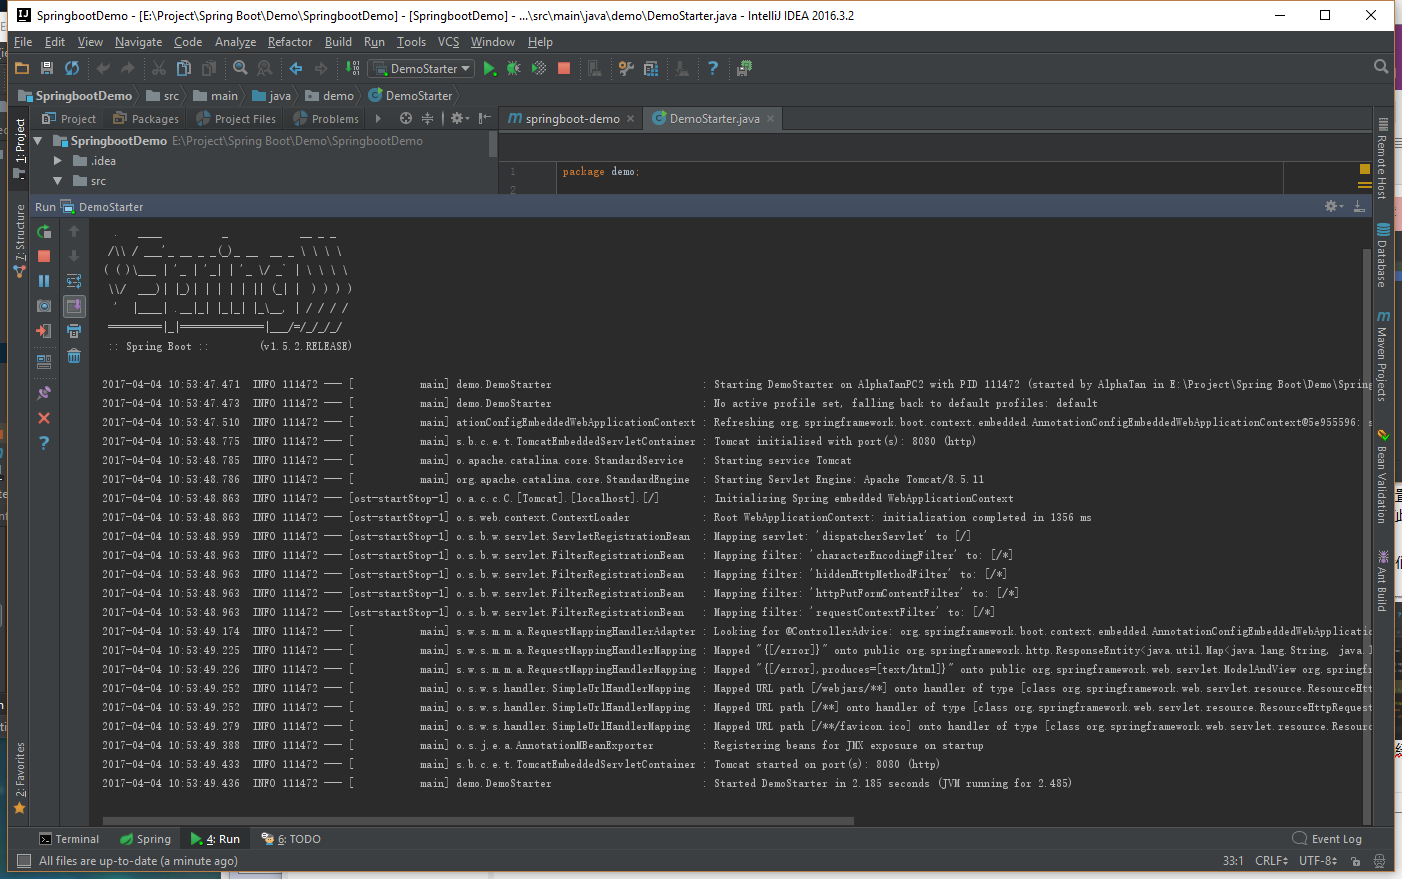Collapse the SpringbootDemo project tree node
This screenshot has width=1402, height=879.
click(38, 141)
